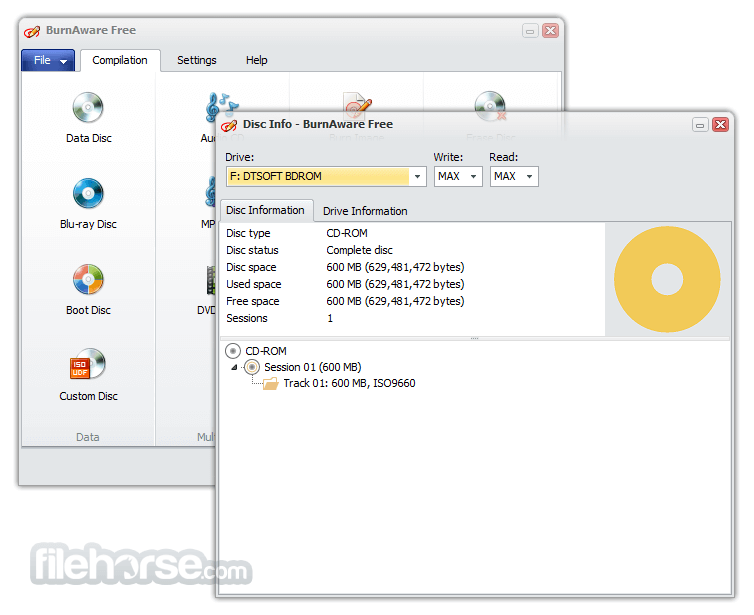This screenshot has height=615, width=754.
Task: Click the Audio CD music-notes icon
Action: 221,106
